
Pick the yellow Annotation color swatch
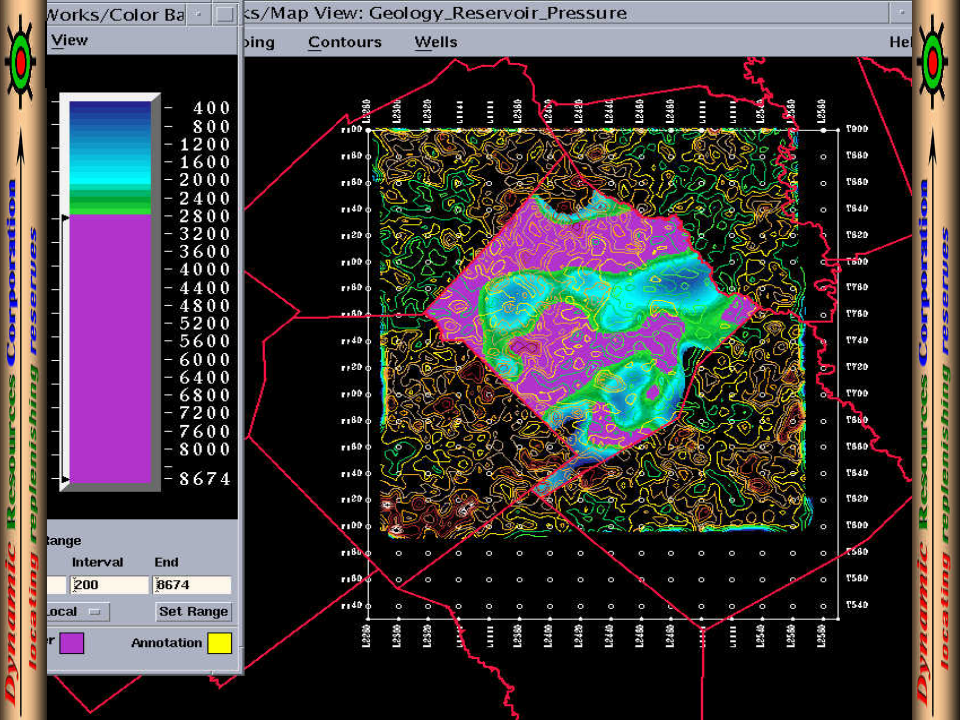(220, 643)
